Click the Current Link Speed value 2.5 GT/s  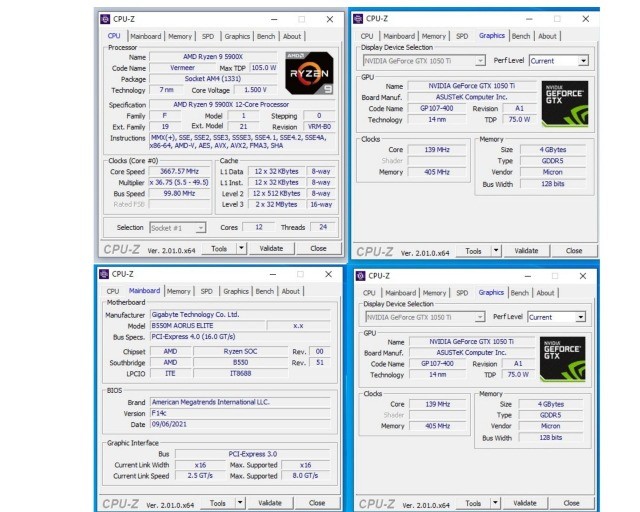(x=200, y=476)
